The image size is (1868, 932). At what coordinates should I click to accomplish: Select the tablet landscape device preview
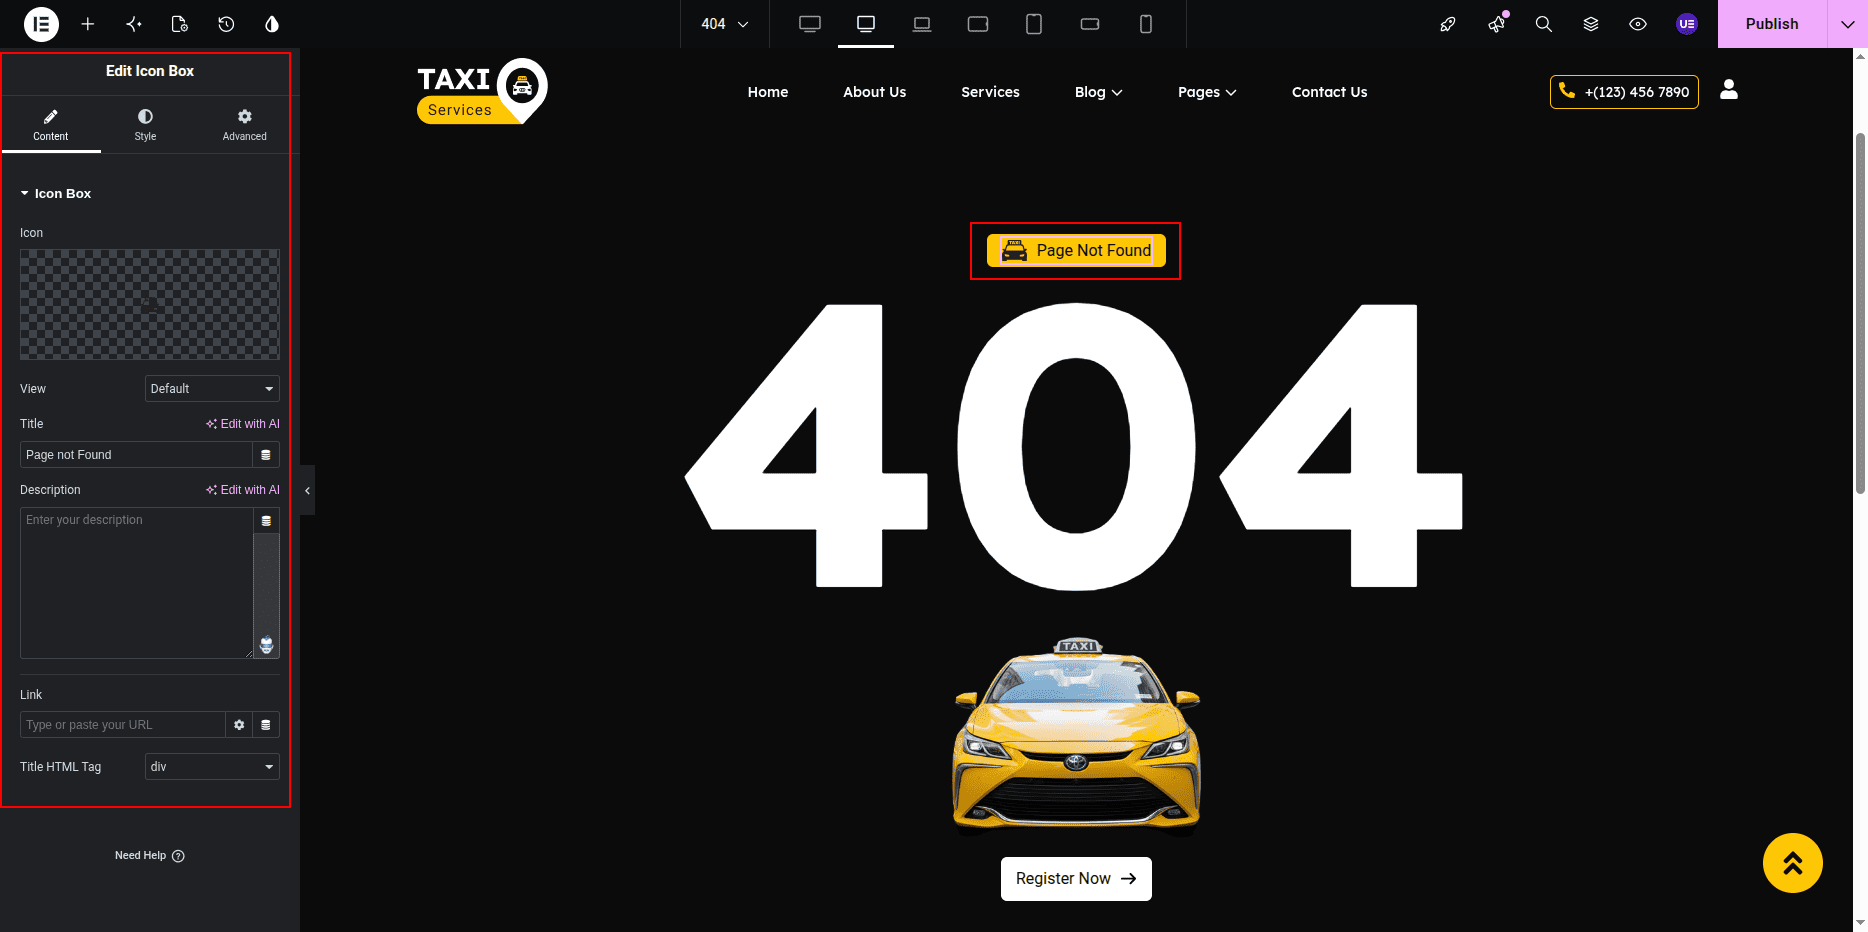click(x=978, y=24)
